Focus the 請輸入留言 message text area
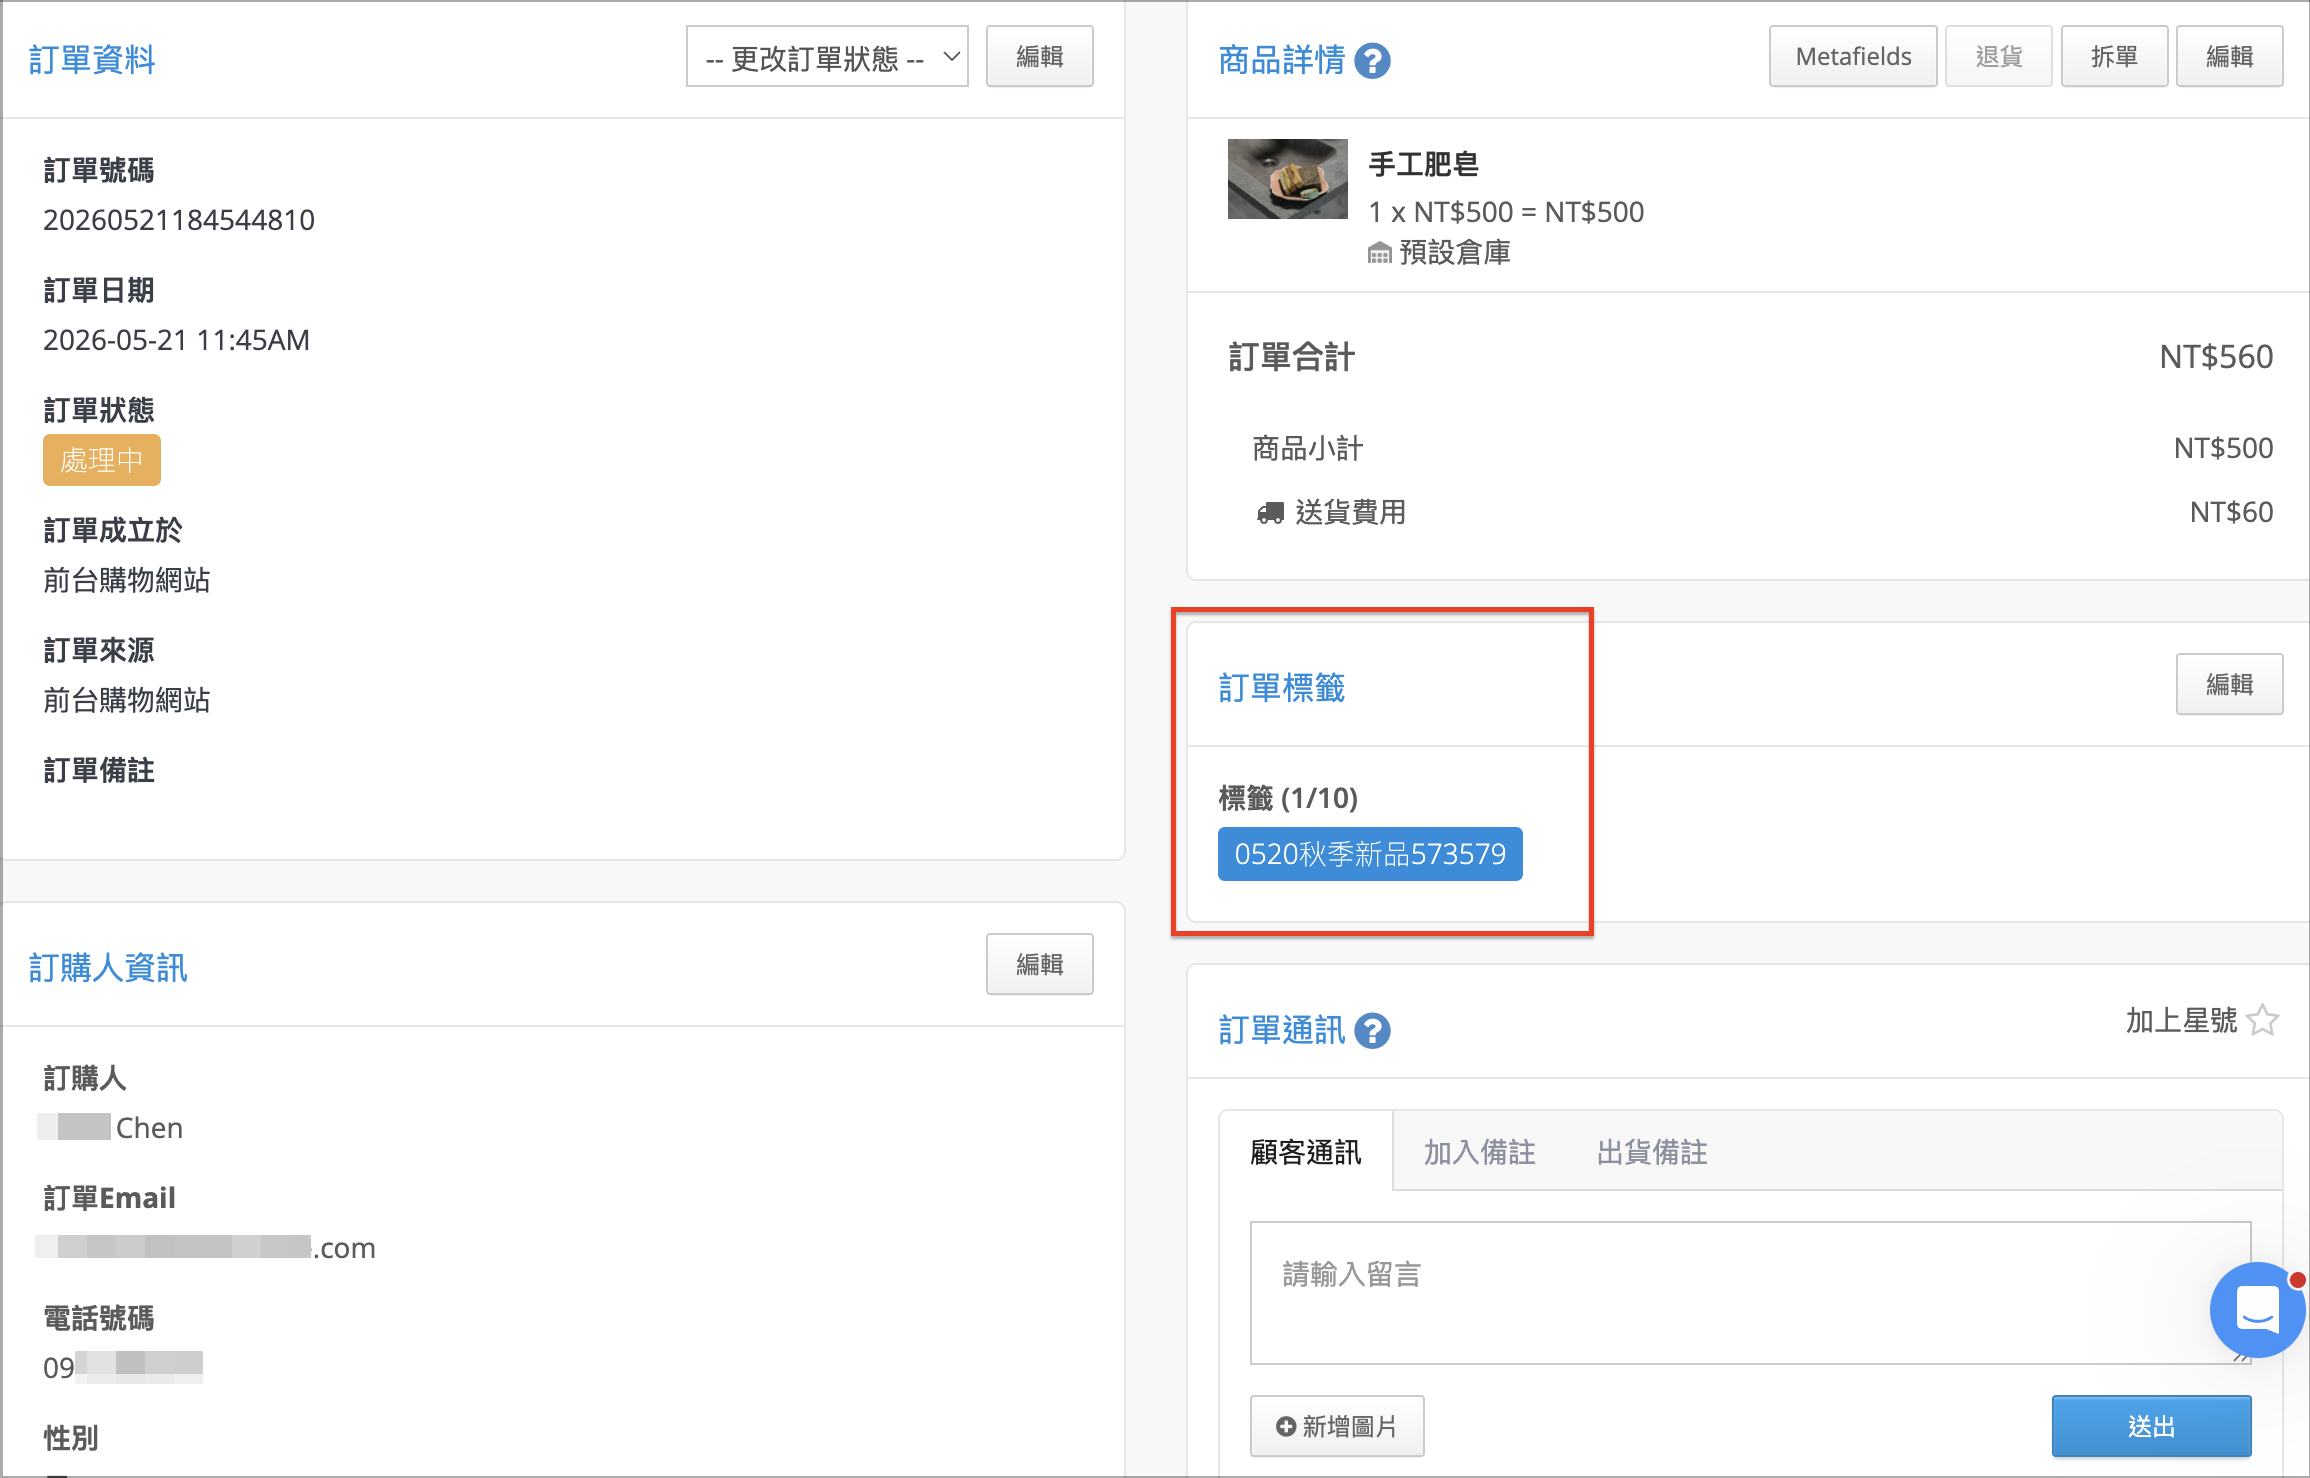 tap(1750, 1292)
